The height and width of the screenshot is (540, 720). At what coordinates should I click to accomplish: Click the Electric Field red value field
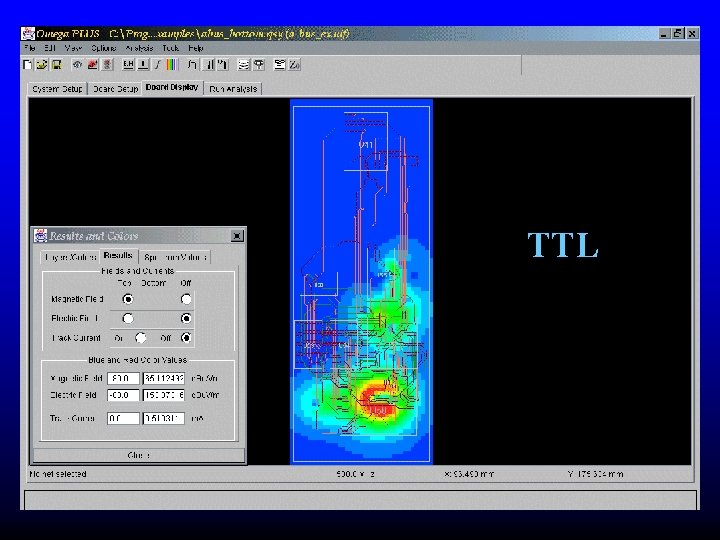[163, 395]
